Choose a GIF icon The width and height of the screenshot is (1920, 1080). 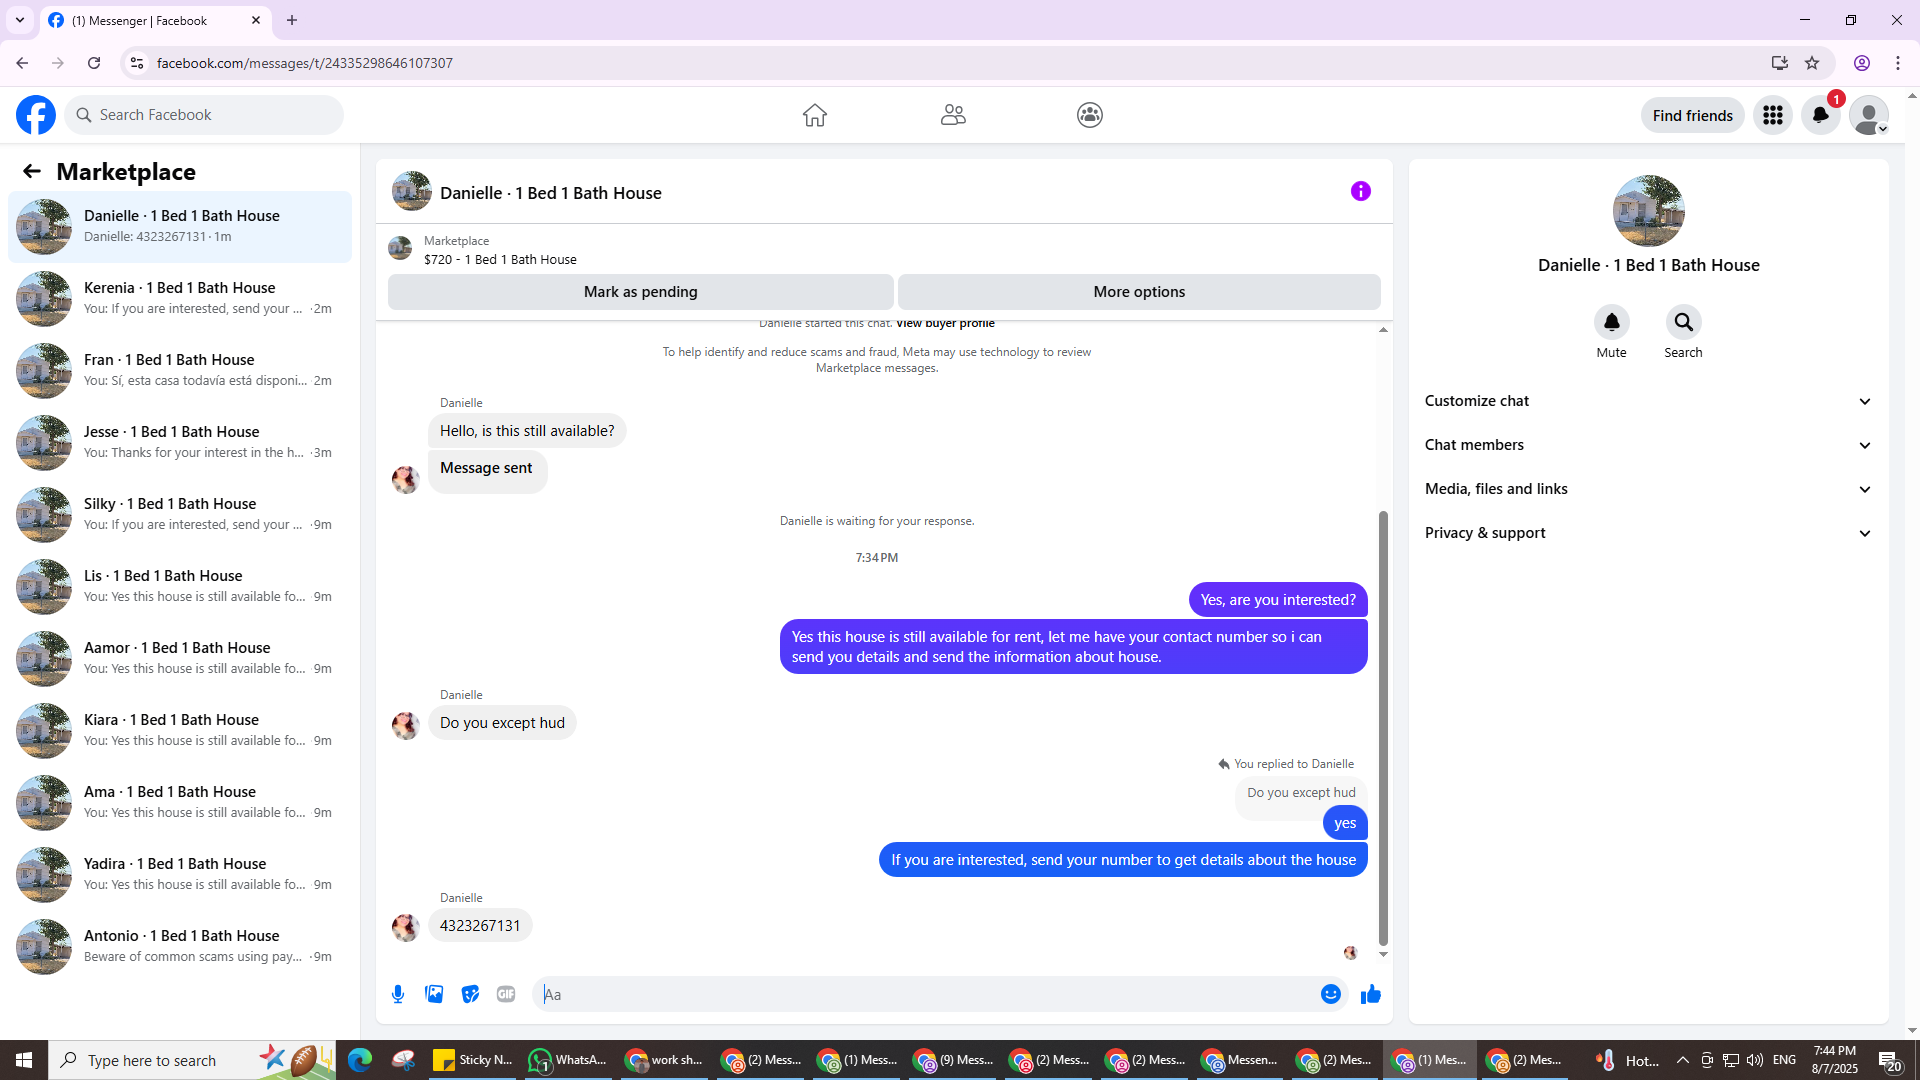tap(506, 994)
